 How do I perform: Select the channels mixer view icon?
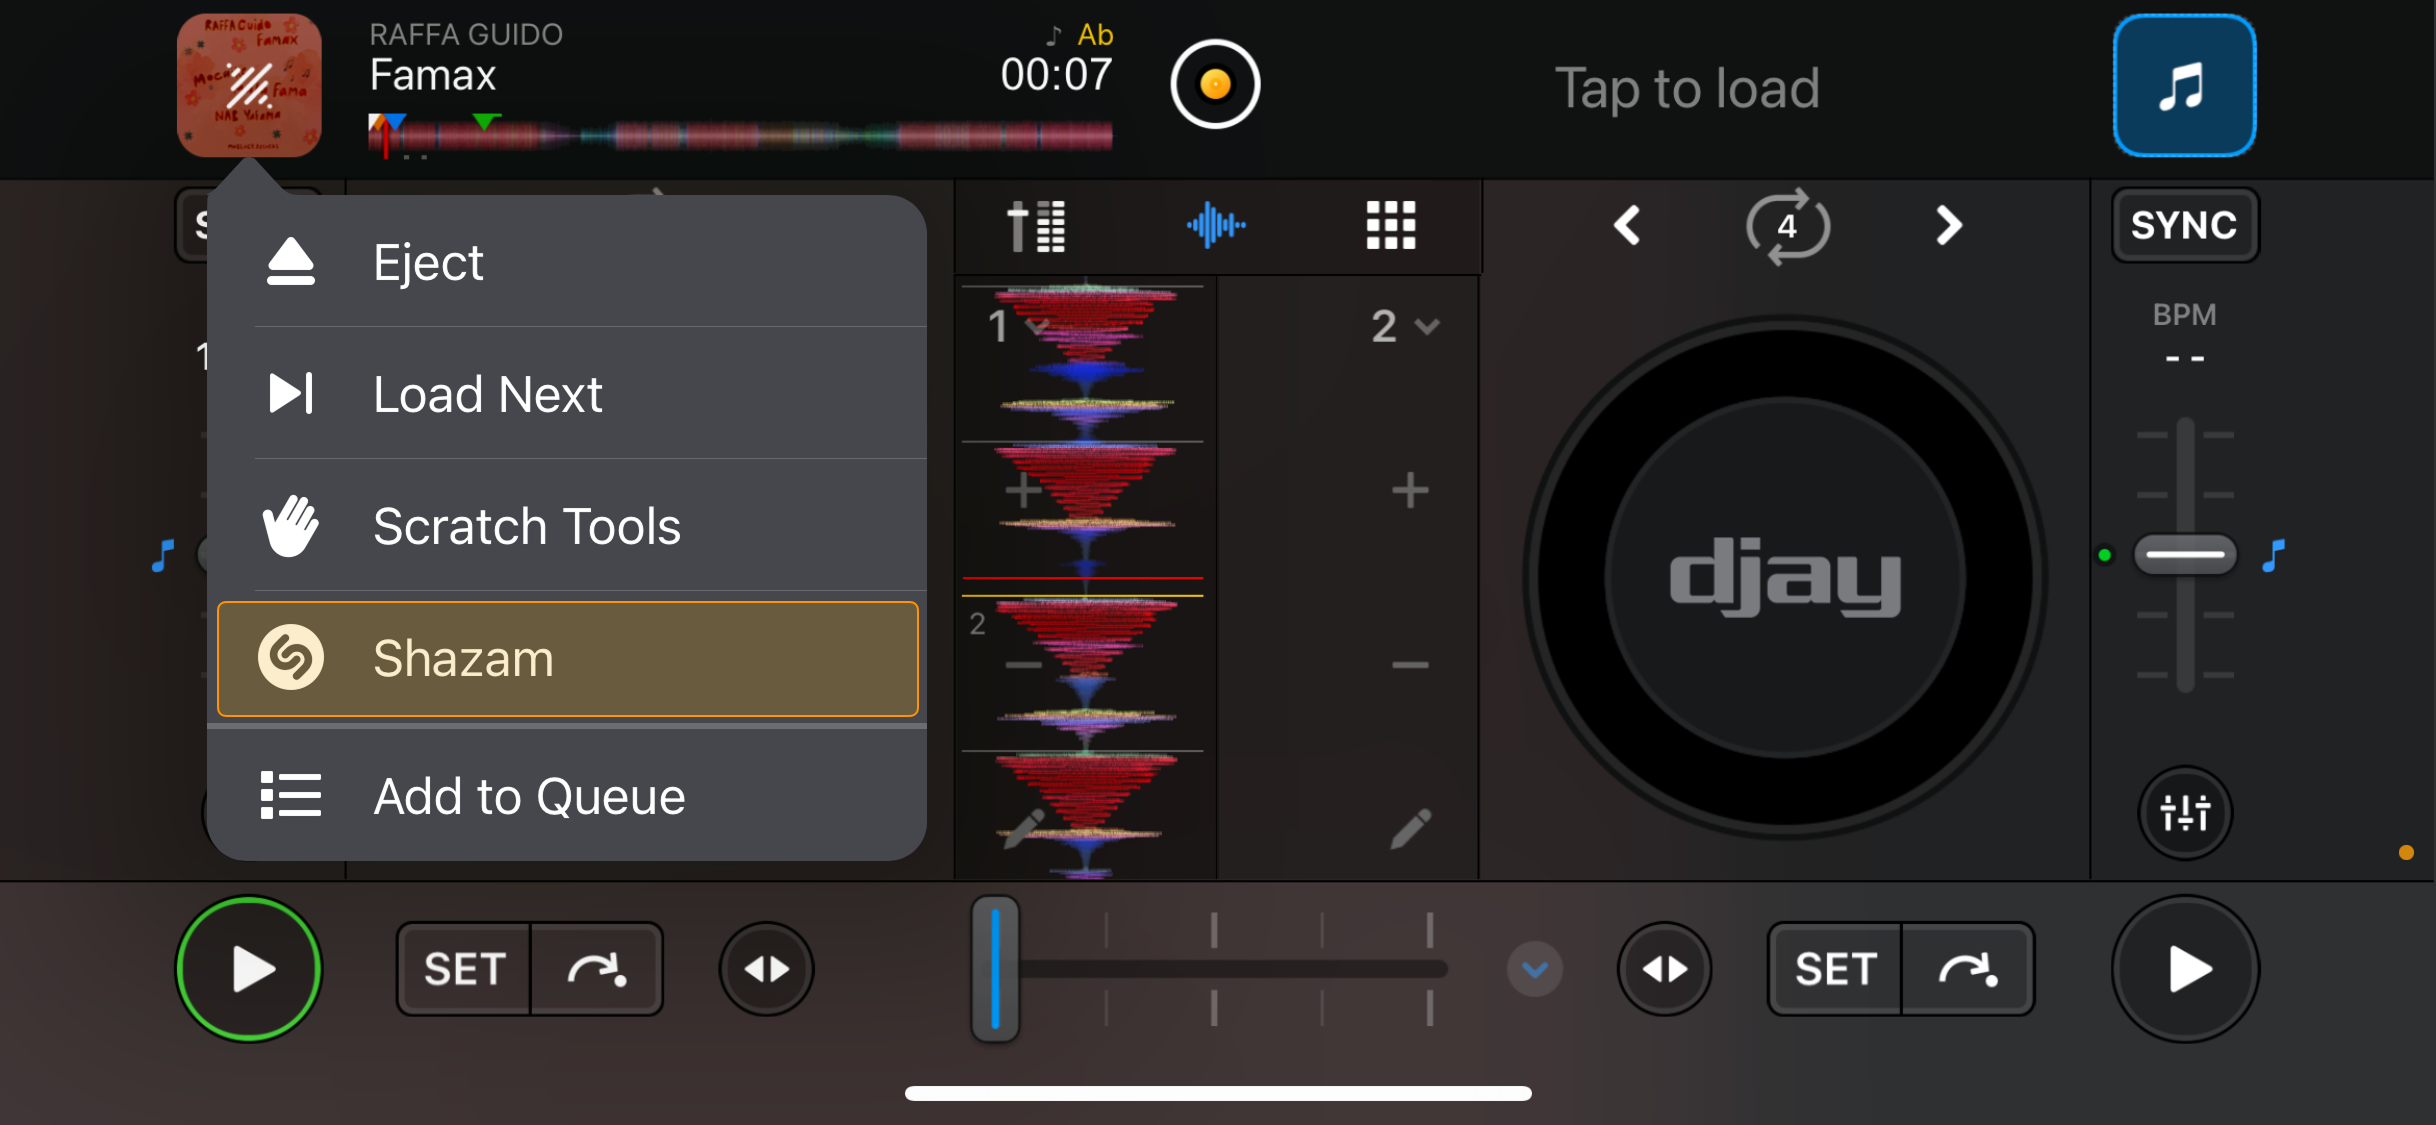point(1038,226)
